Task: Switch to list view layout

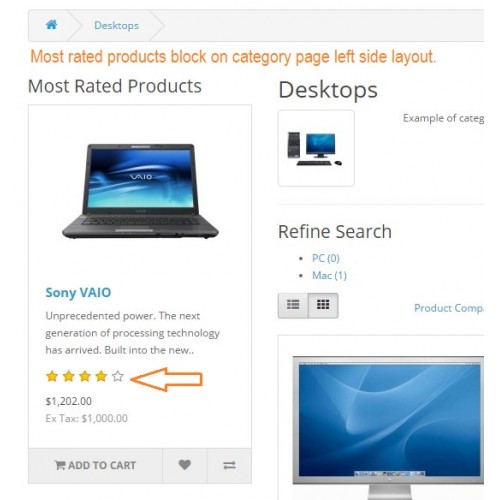Action: (293, 305)
